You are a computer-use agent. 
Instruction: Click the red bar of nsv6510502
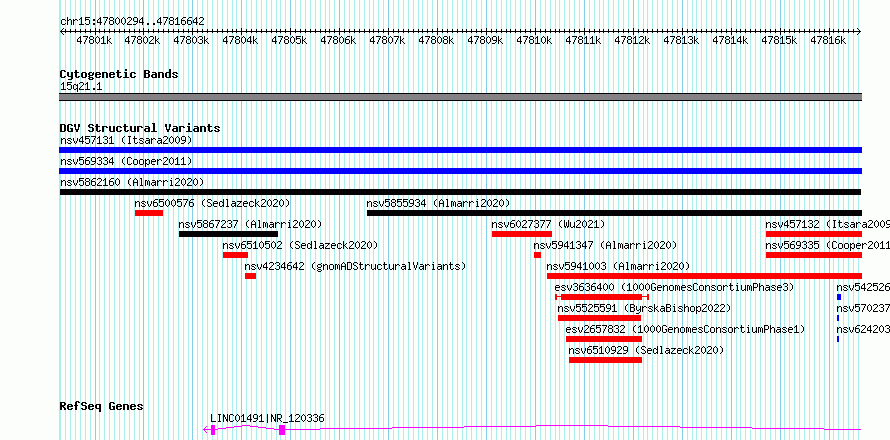click(x=235, y=255)
